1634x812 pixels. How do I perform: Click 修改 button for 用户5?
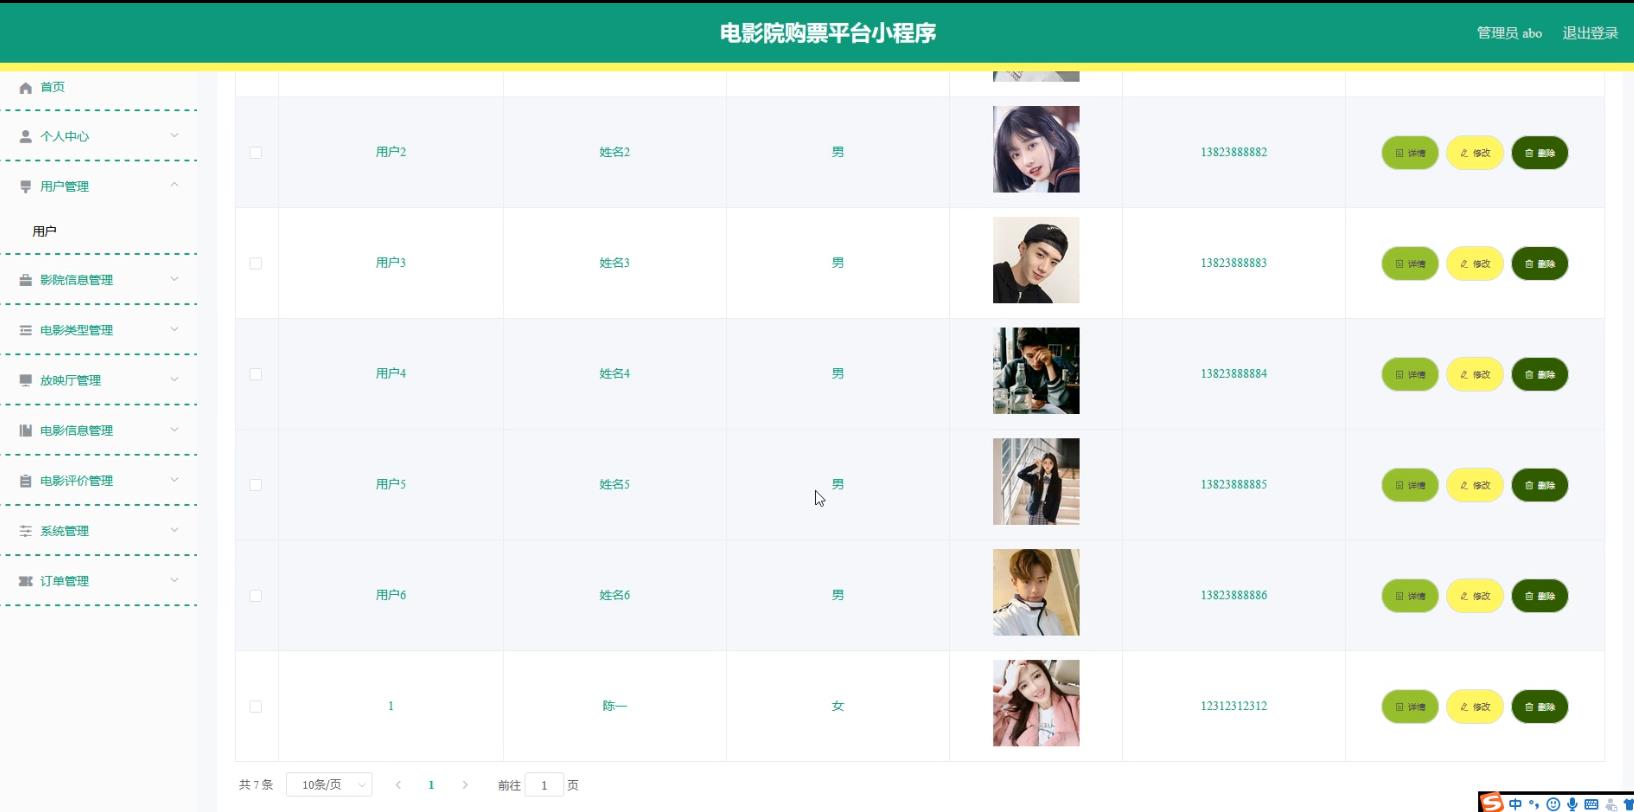coord(1475,486)
